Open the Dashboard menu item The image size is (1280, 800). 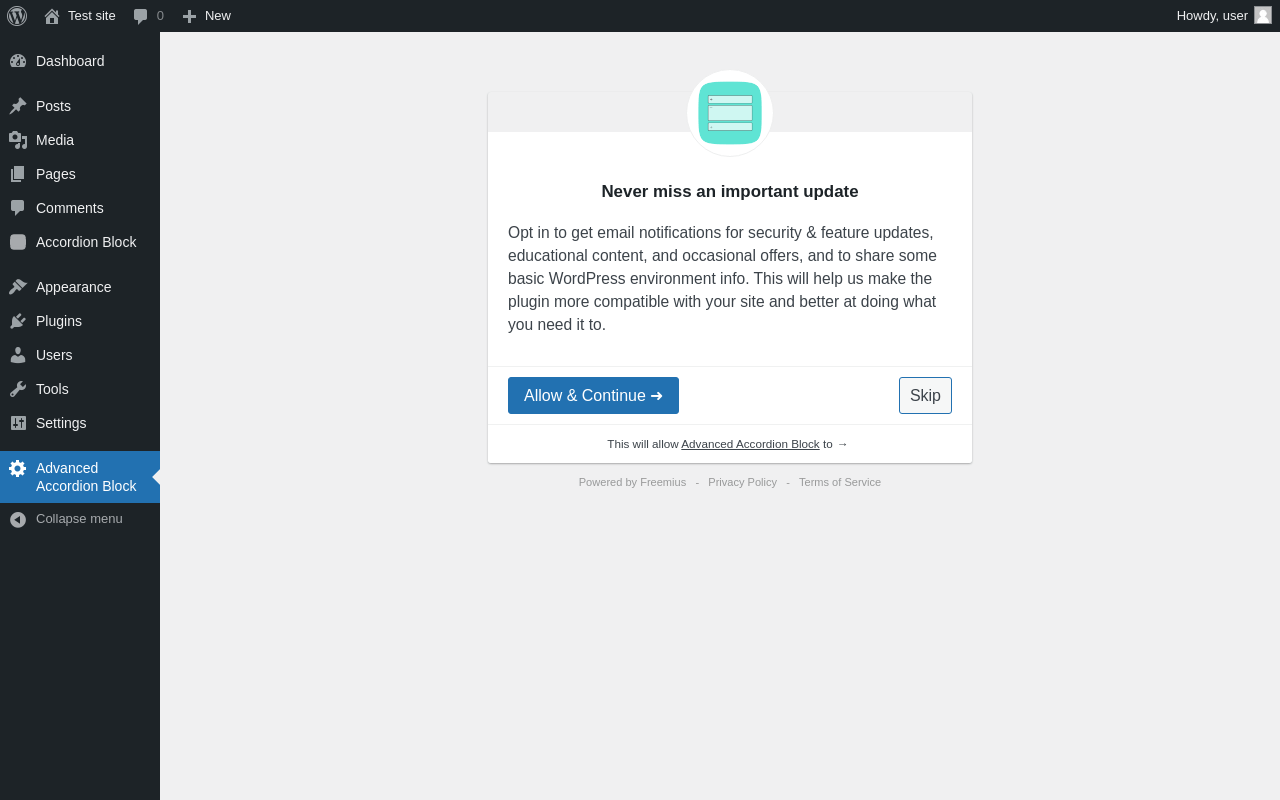point(80,61)
